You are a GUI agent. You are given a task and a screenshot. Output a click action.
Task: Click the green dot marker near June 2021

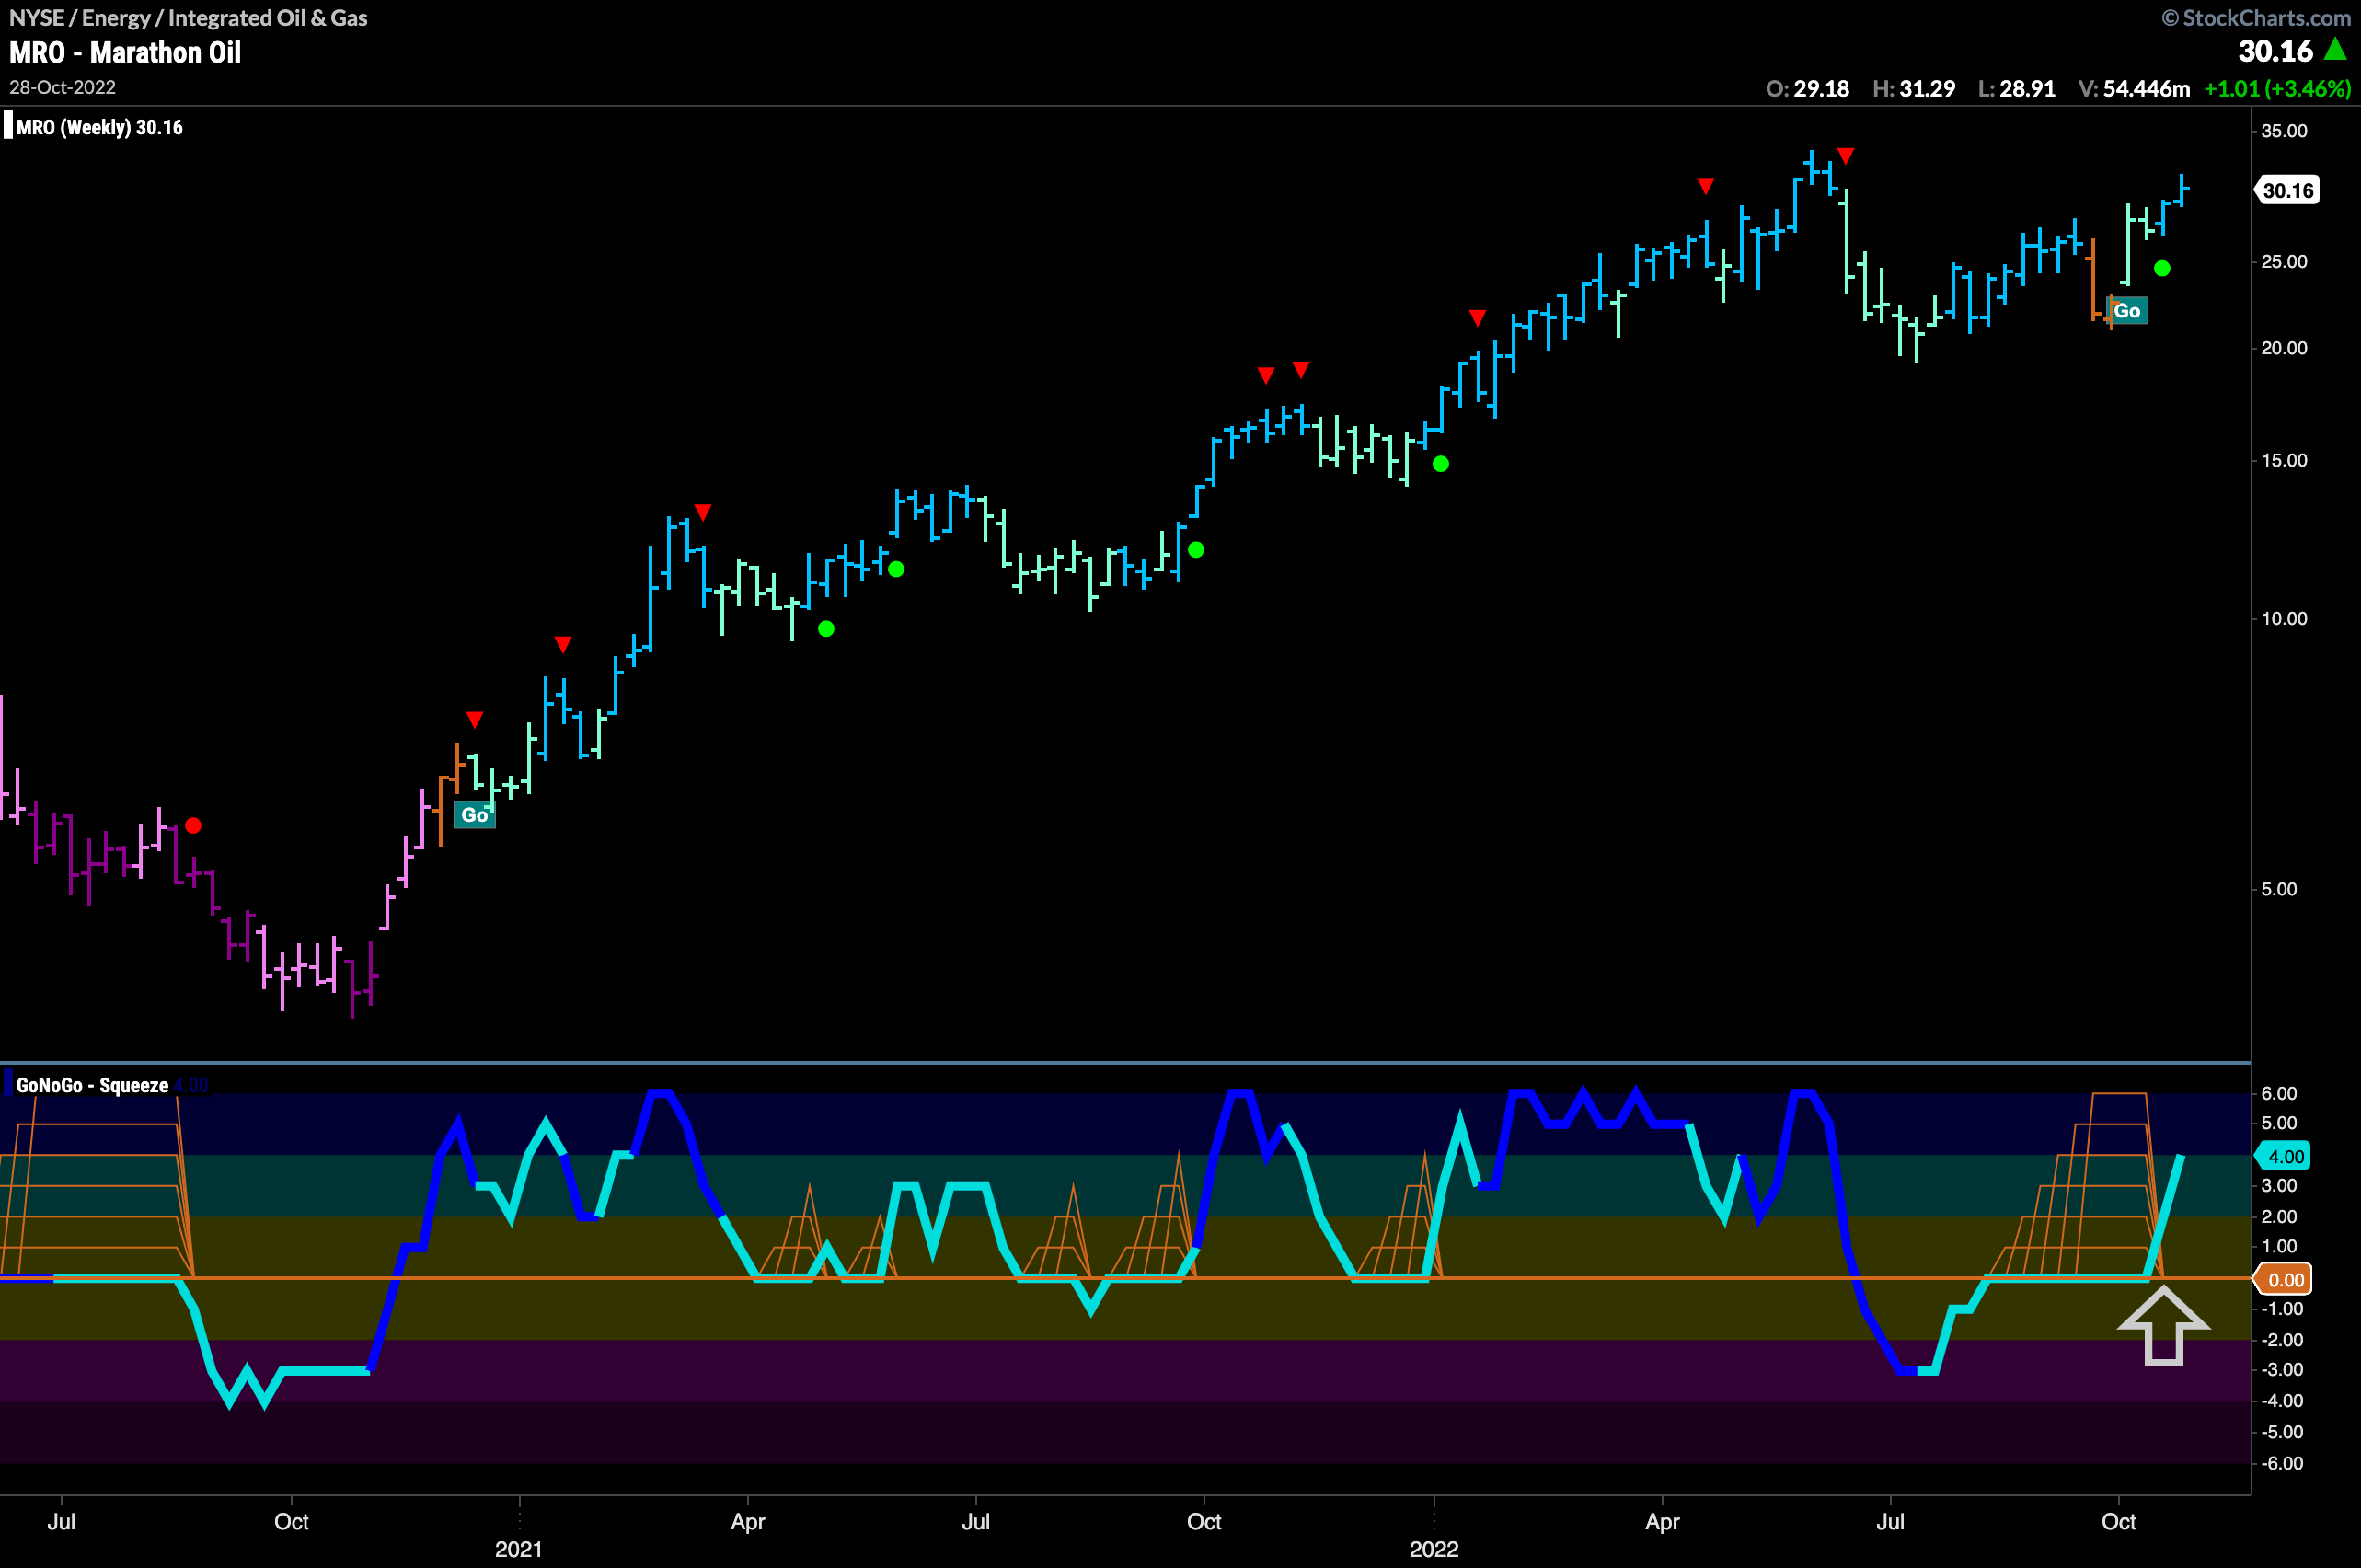coord(896,569)
